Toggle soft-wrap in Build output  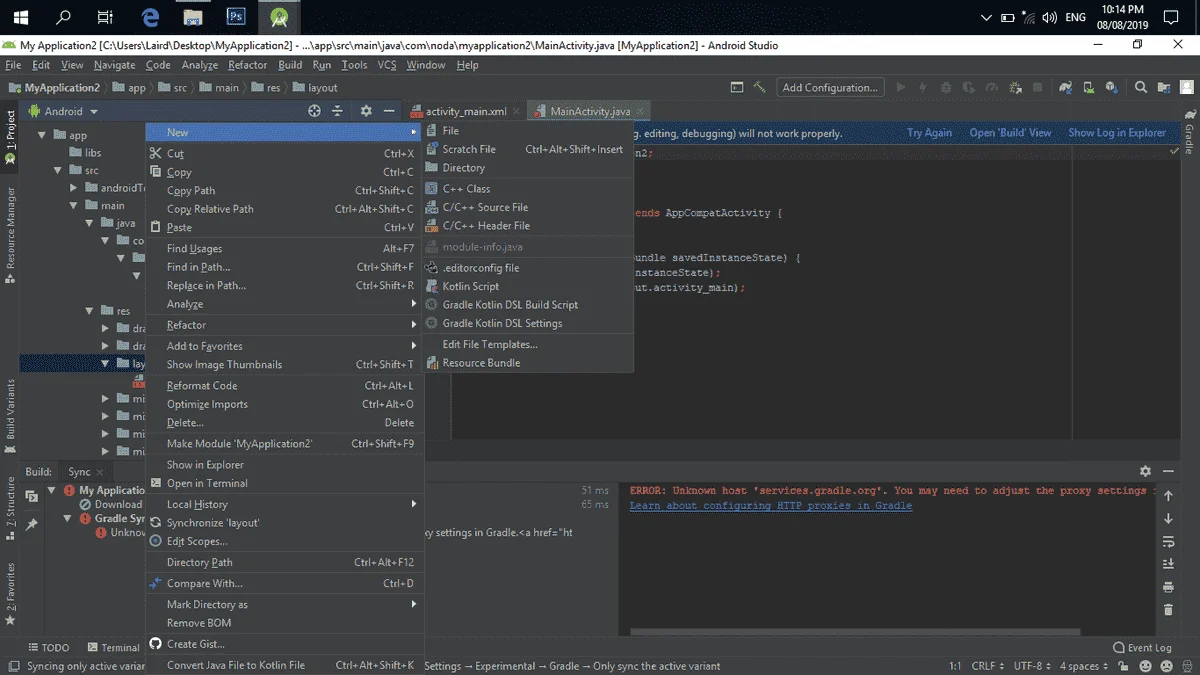coord(1168,541)
